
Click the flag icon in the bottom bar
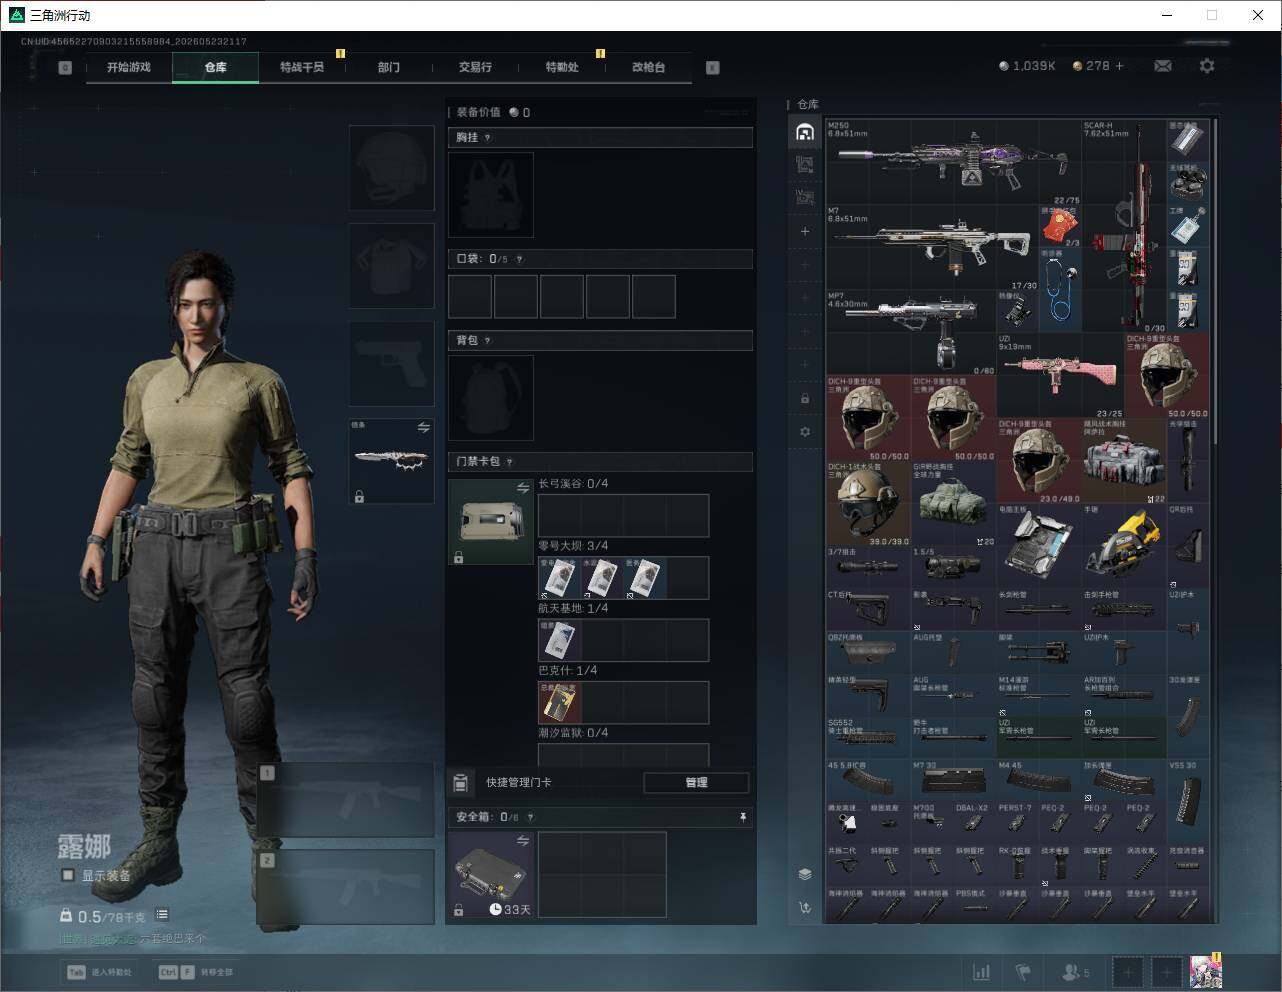click(x=1023, y=972)
